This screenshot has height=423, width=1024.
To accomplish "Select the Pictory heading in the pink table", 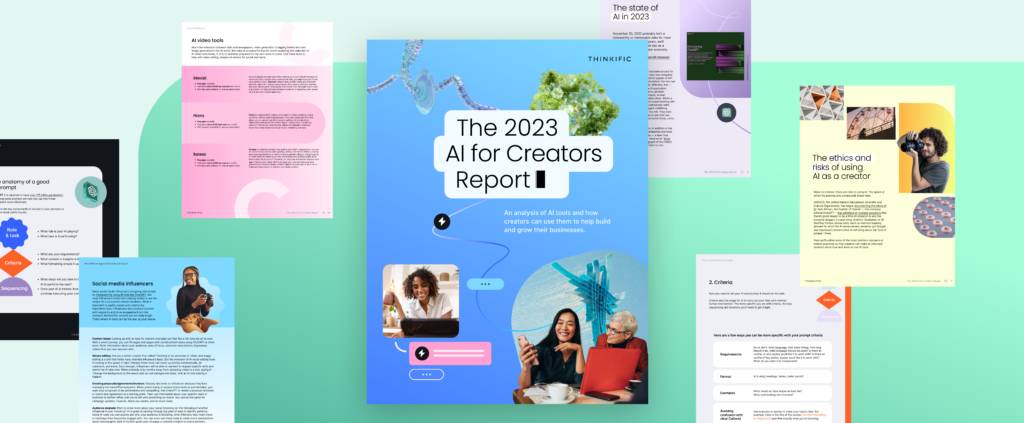I will coord(199,116).
